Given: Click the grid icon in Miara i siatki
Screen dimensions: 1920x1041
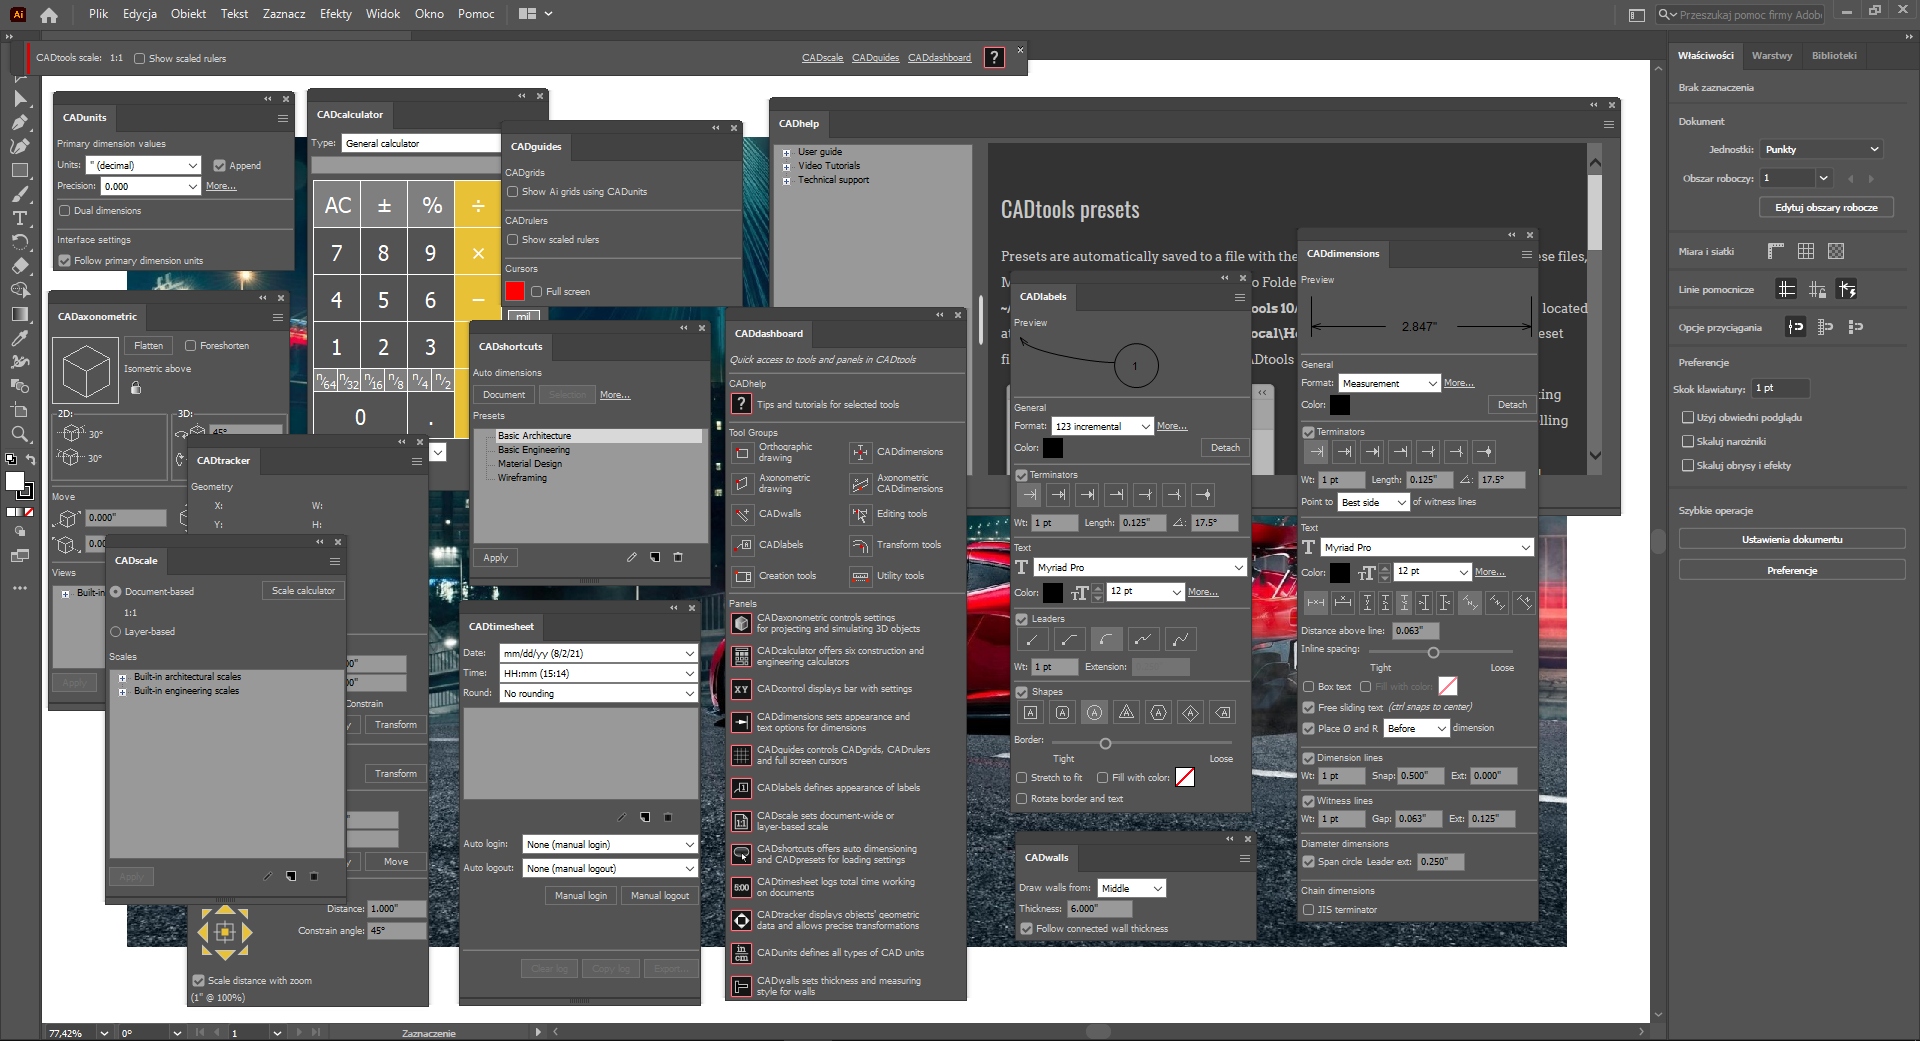Looking at the screenshot, I should (x=1805, y=251).
